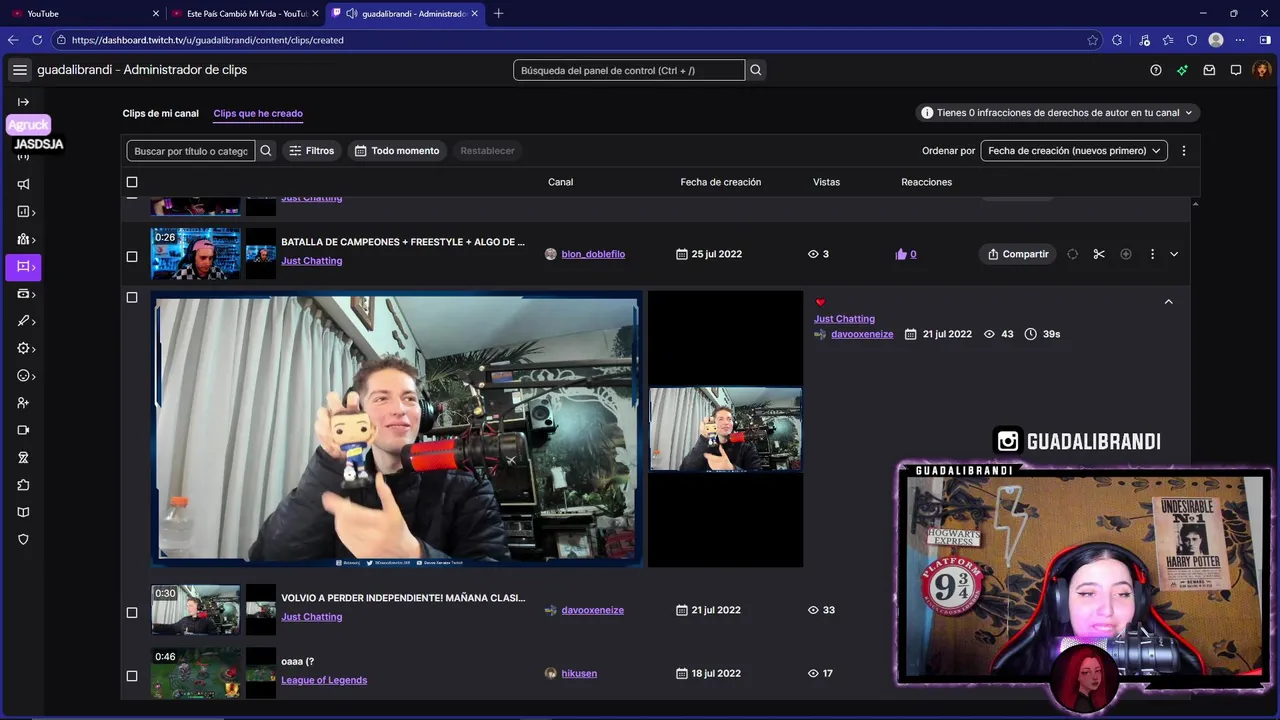Open the oaaa clip thumbnail

pyautogui.click(x=195, y=673)
